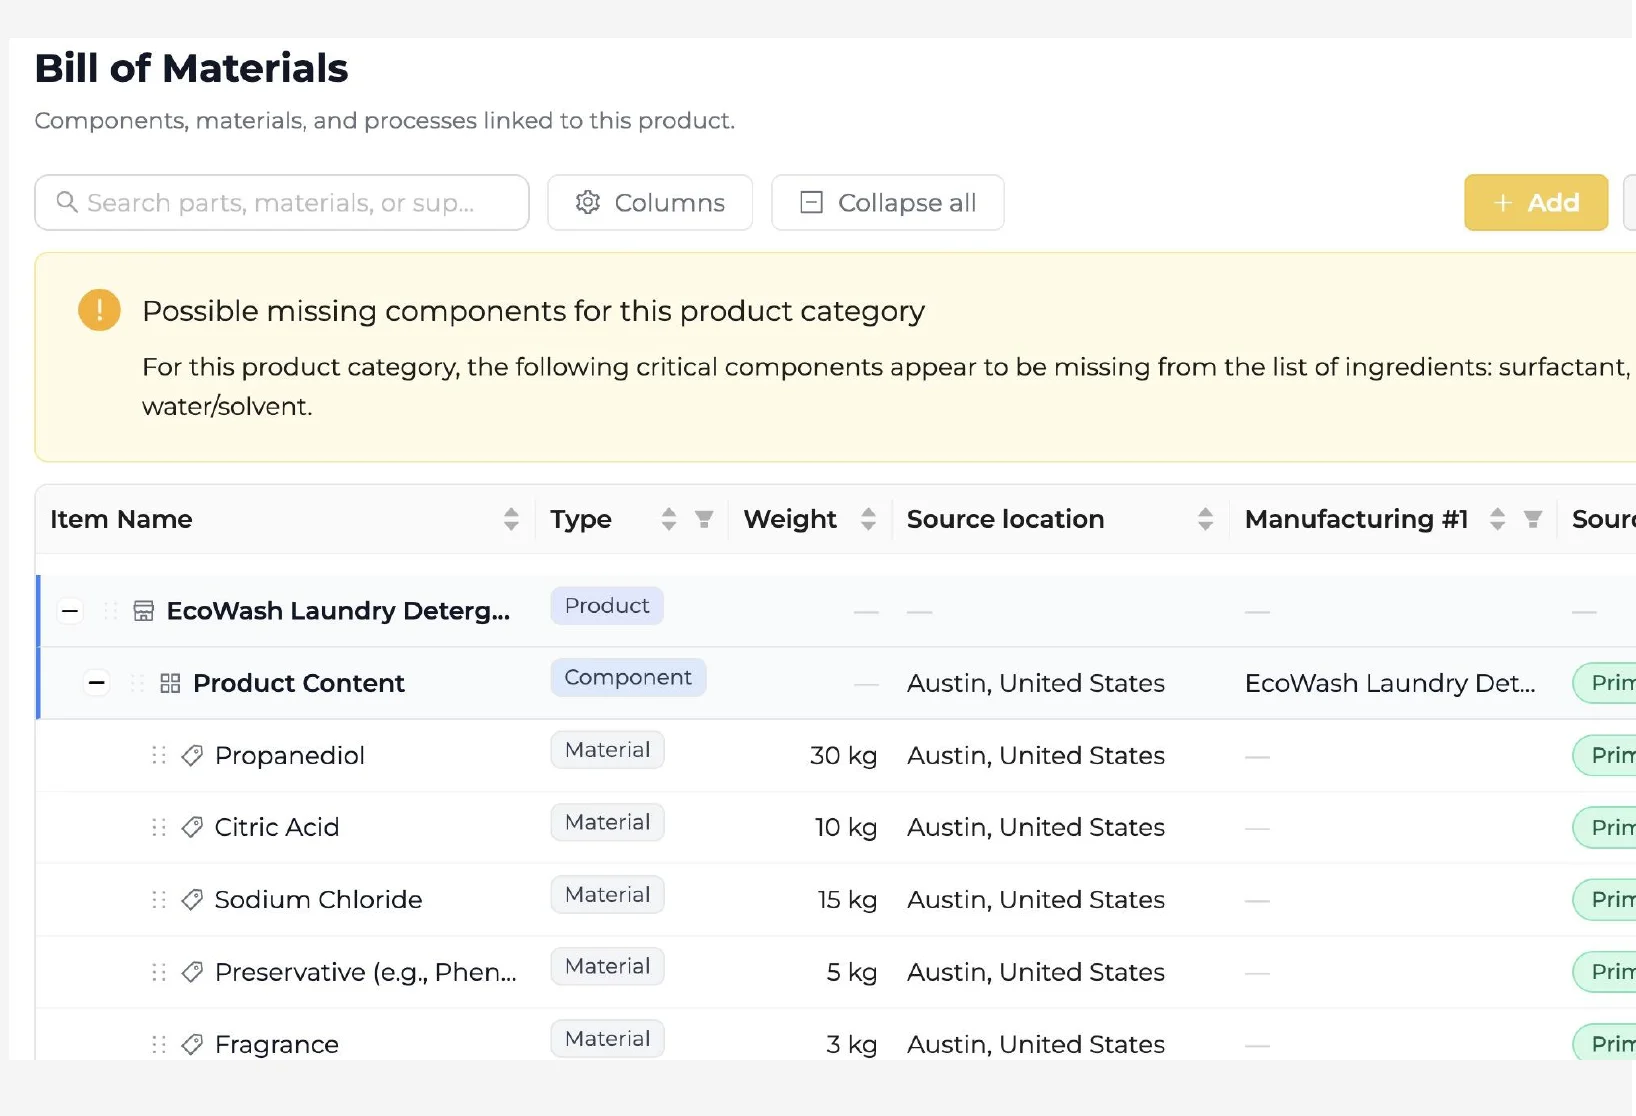
Task: Click the Columns gear icon
Action: 588,202
